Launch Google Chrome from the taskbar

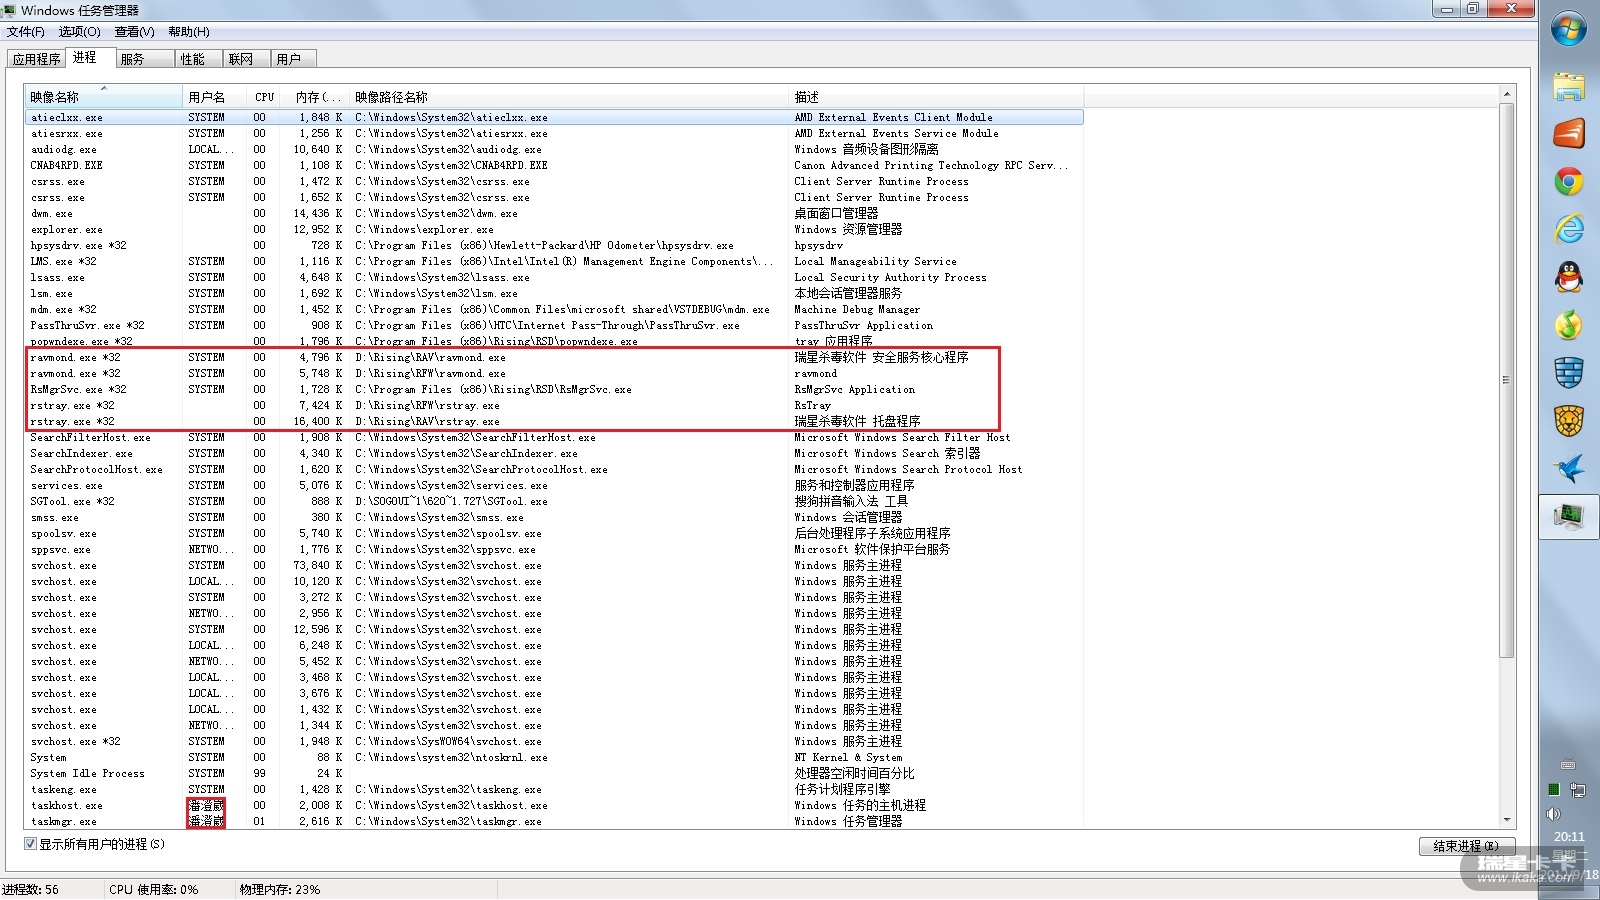(1569, 181)
